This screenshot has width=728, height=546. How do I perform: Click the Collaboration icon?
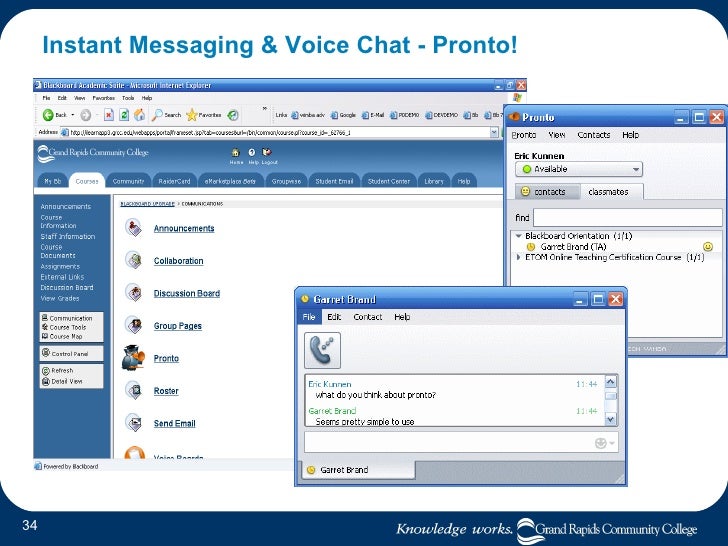point(134,260)
